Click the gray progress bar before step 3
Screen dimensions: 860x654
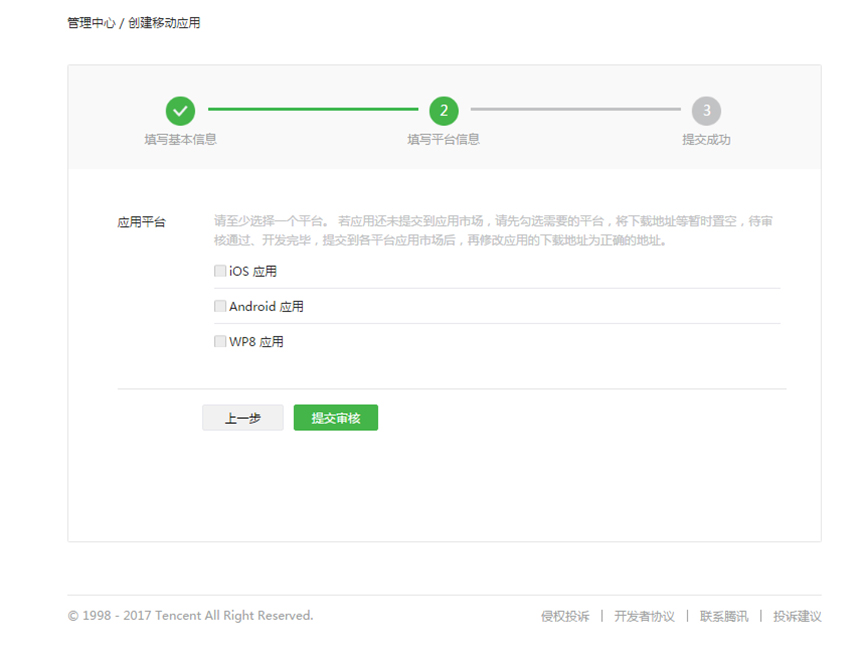(x=575, y=109)
